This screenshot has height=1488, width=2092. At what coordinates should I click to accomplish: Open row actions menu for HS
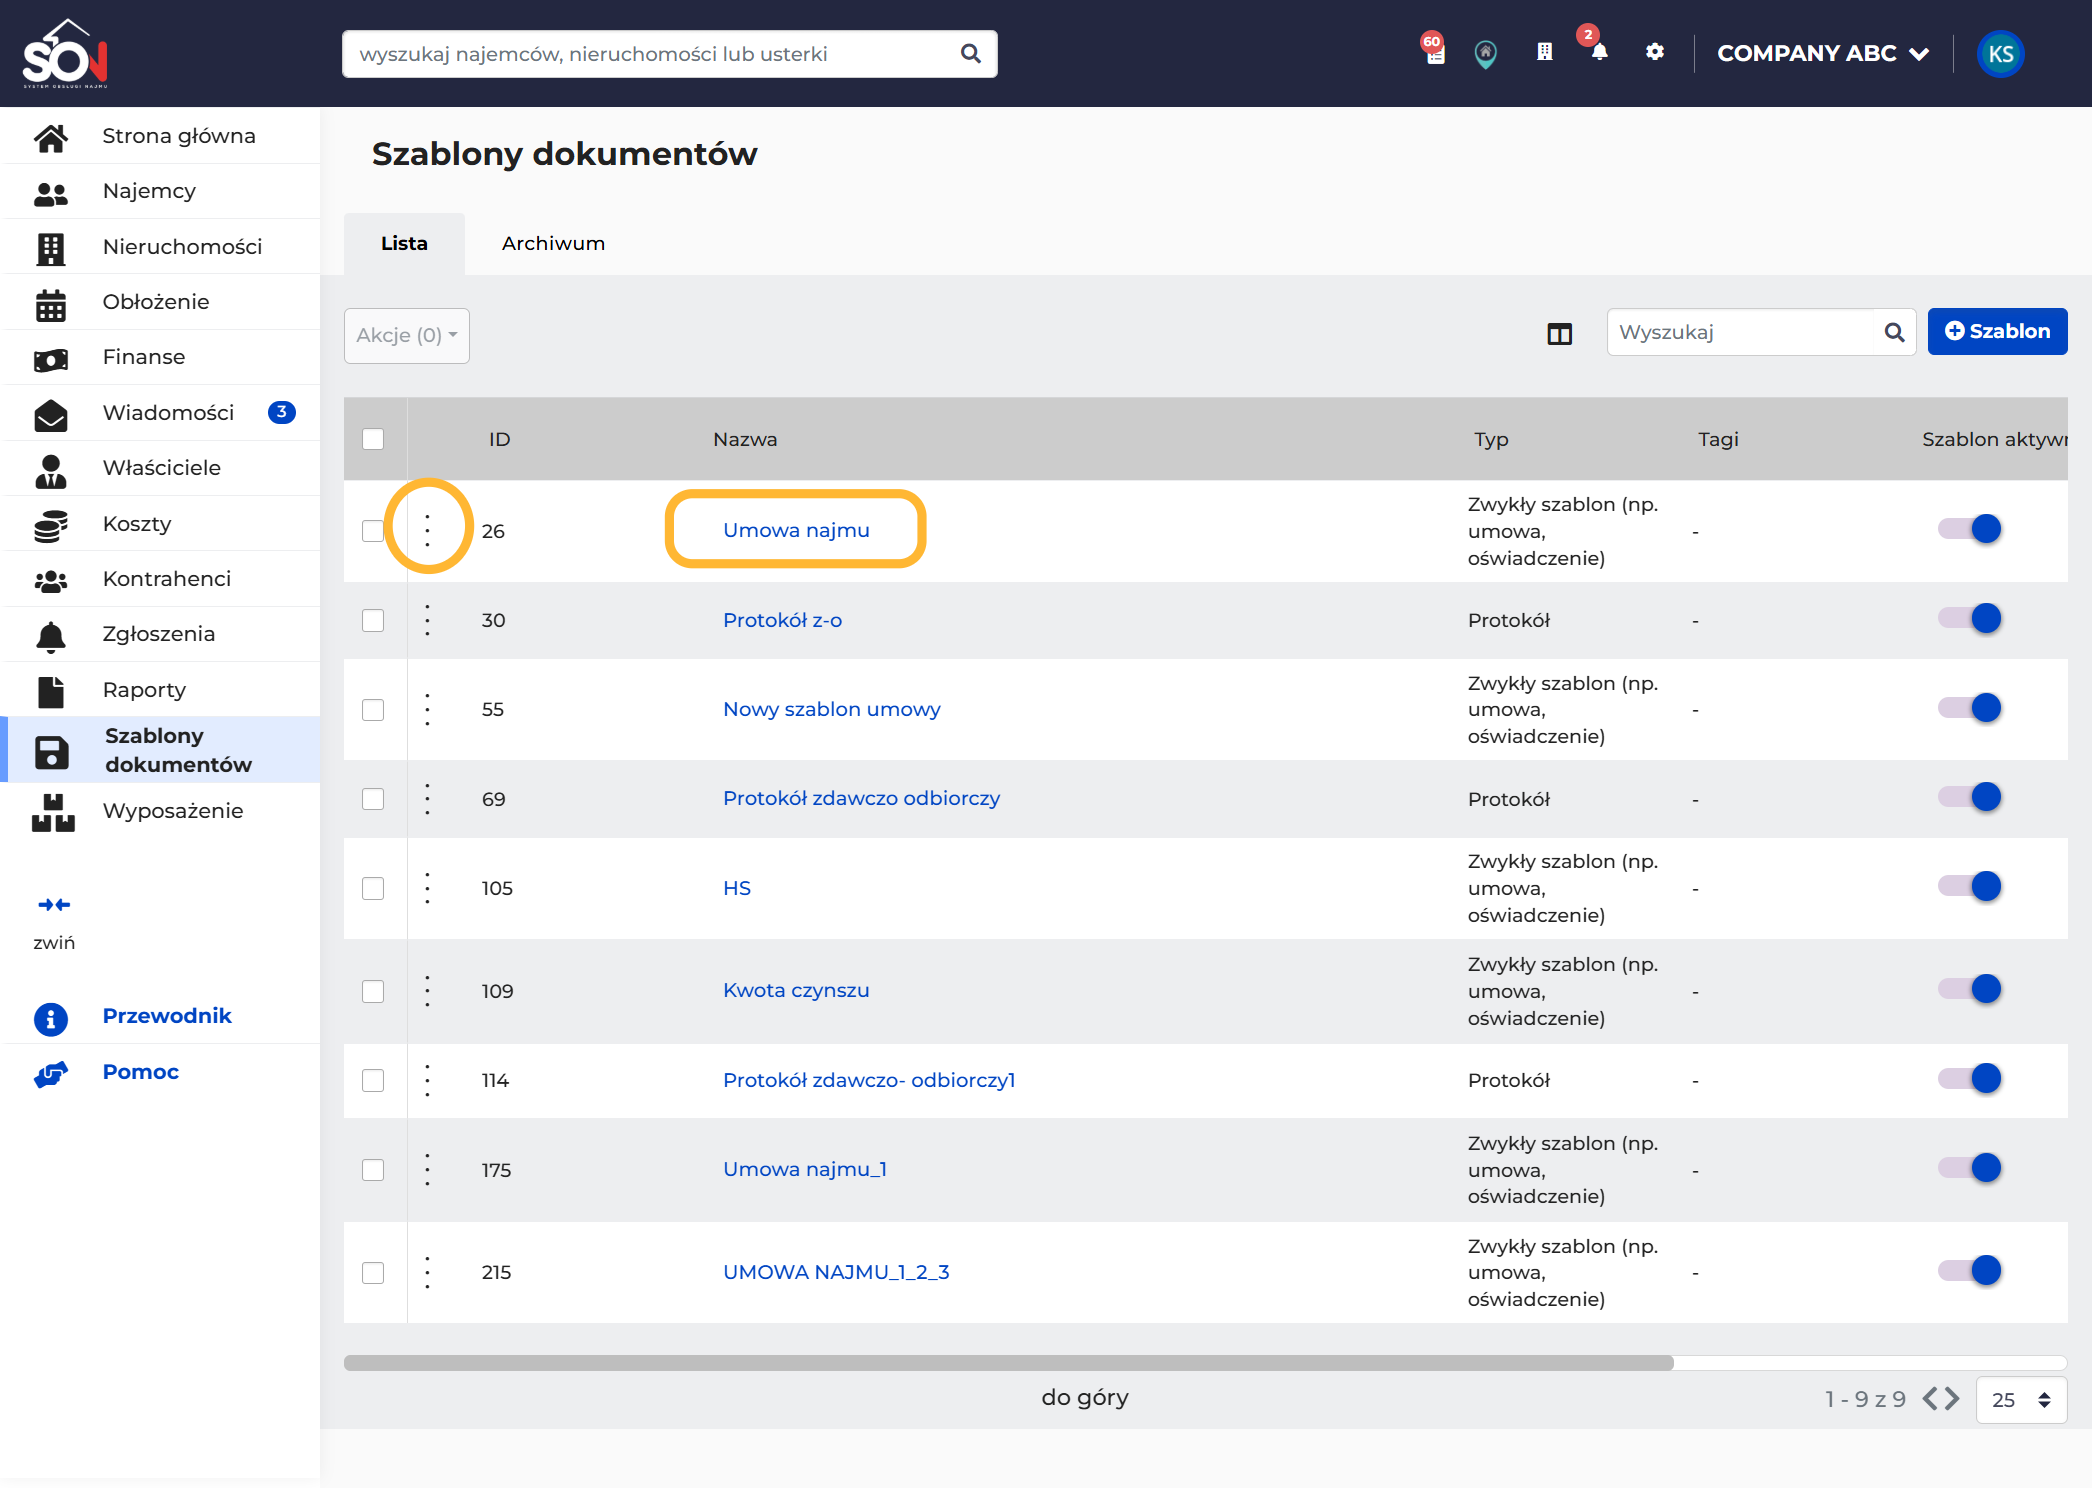[428, 888]
